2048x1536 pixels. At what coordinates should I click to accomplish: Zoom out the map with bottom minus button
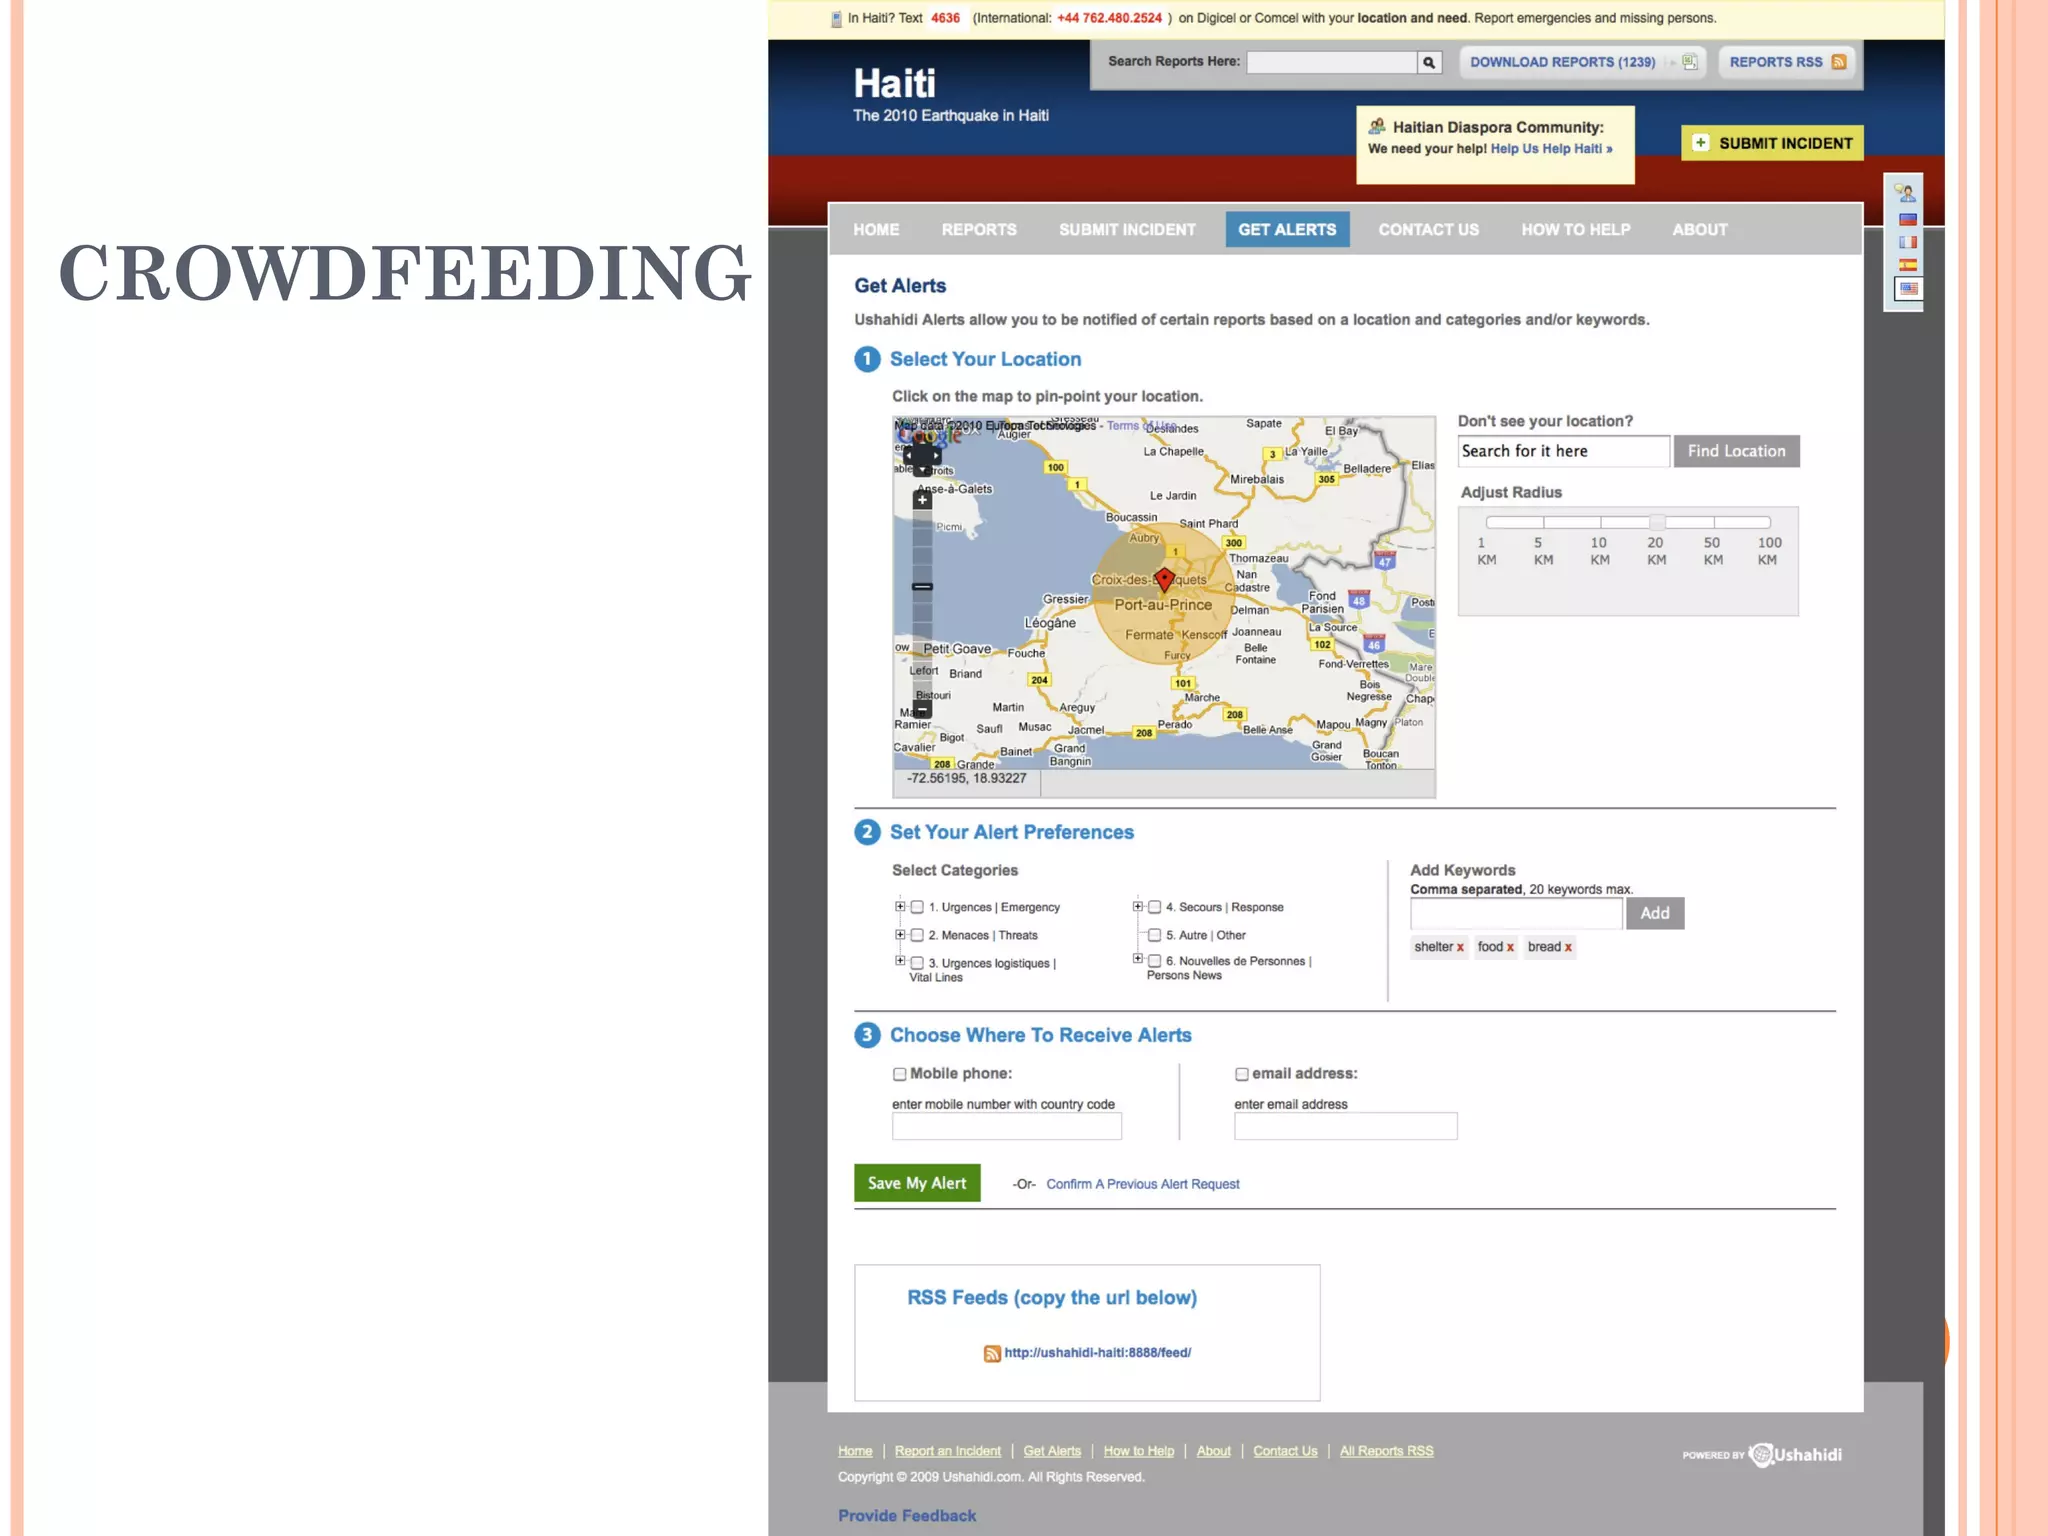pyautogui.click(x=922, y=710)
